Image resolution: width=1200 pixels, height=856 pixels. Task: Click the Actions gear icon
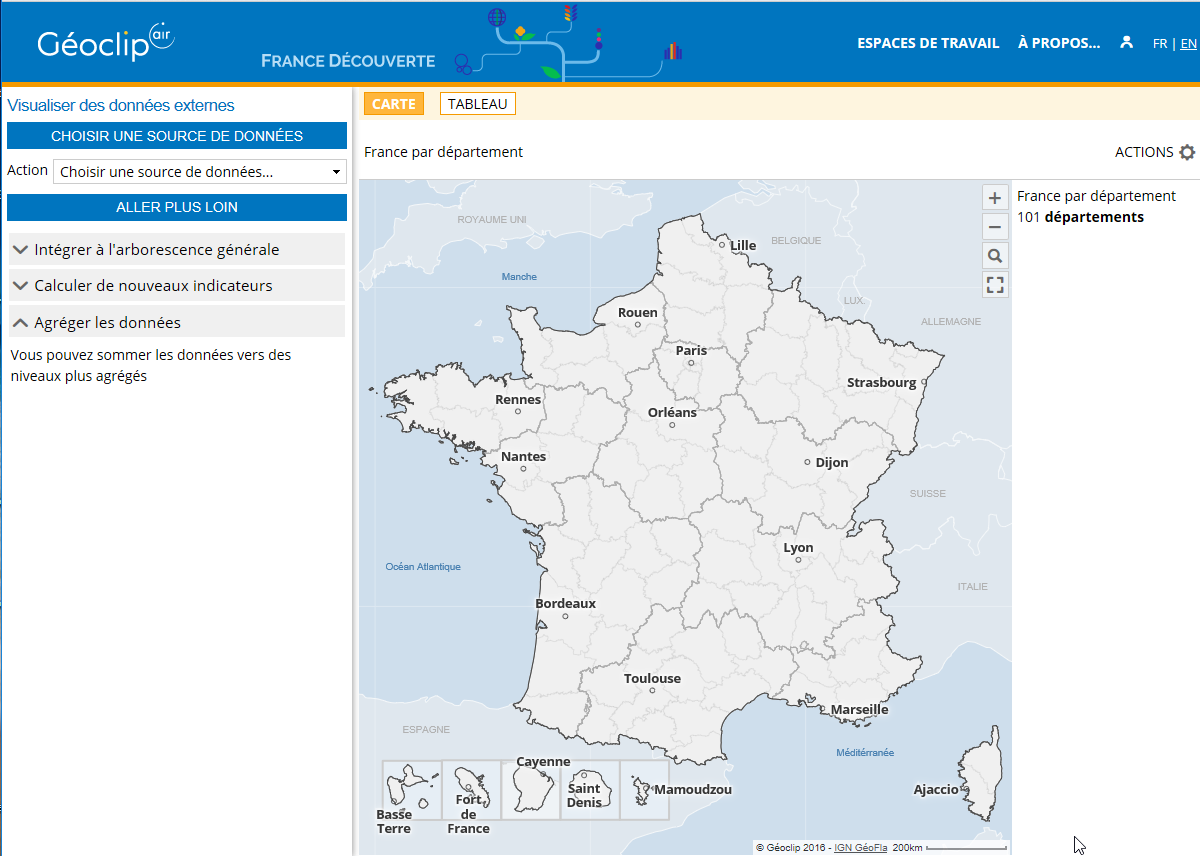pos(1187,152)
